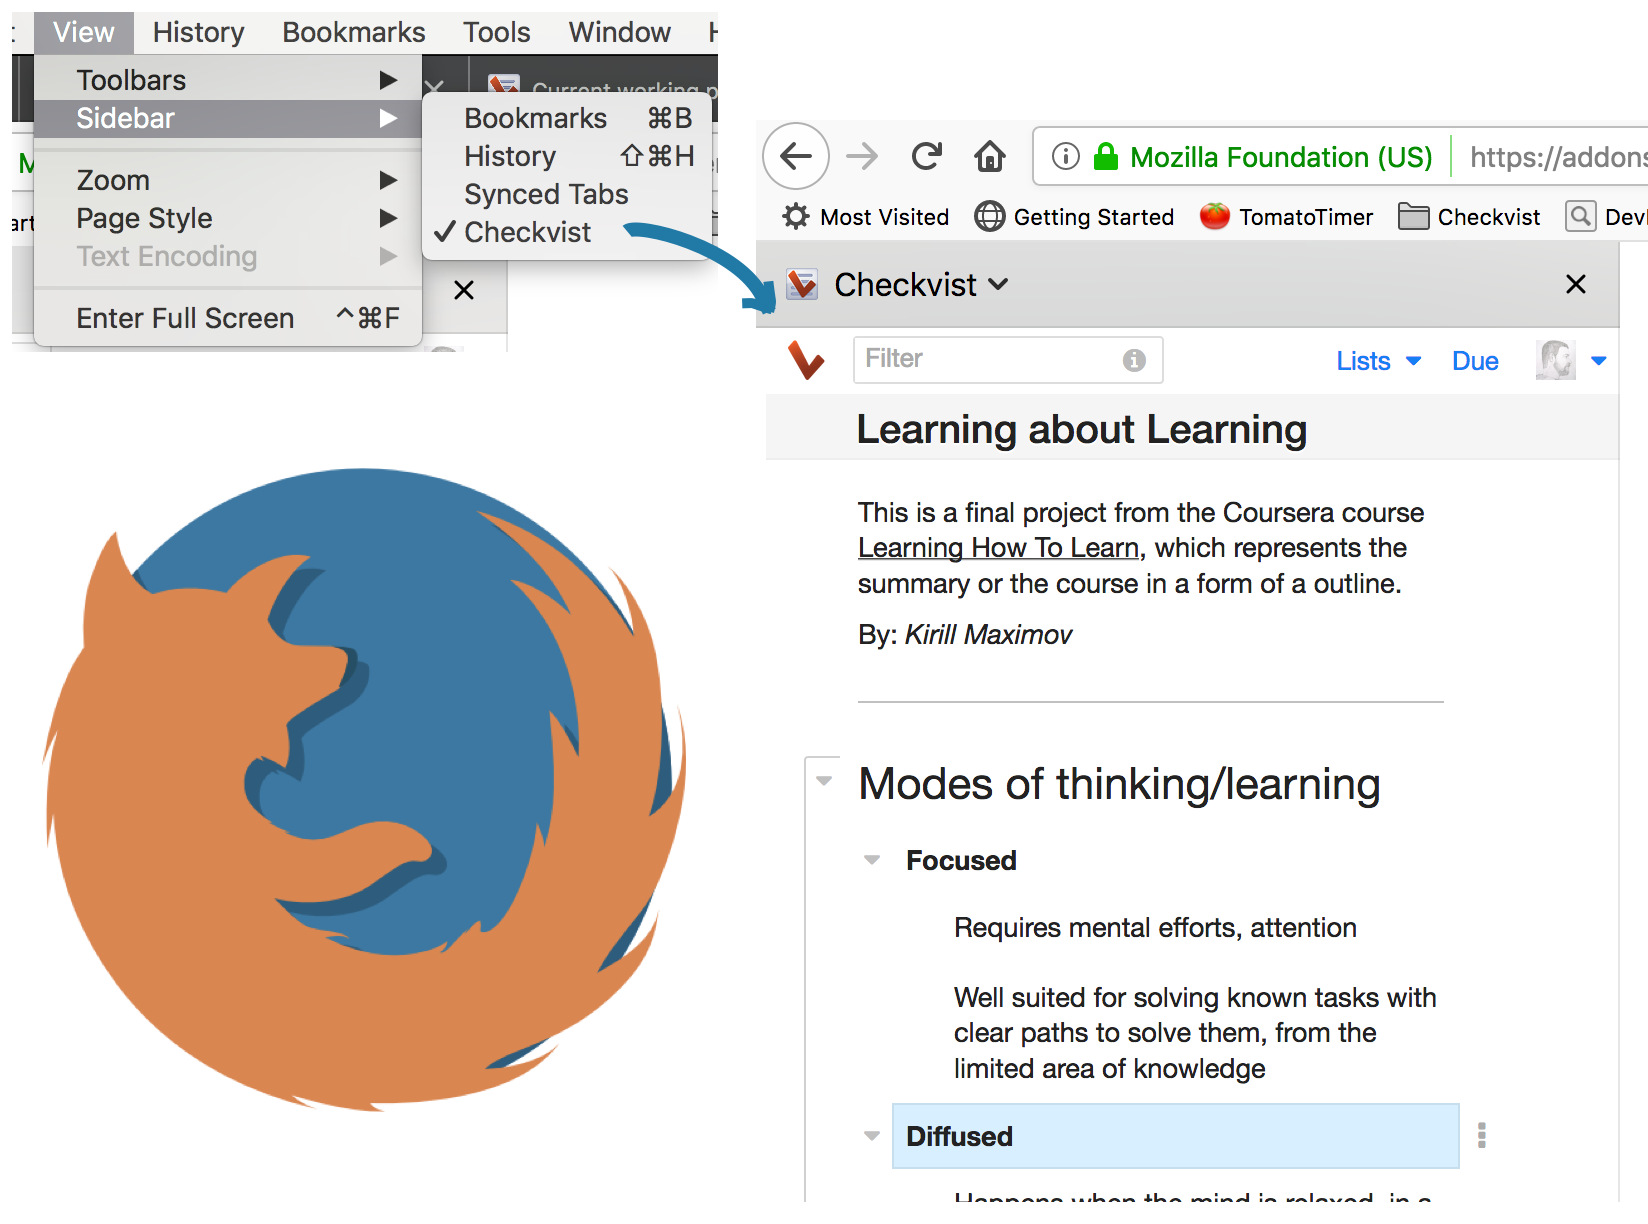
Task: Select Enter Full Screen
Action: (x=228, y=318)
